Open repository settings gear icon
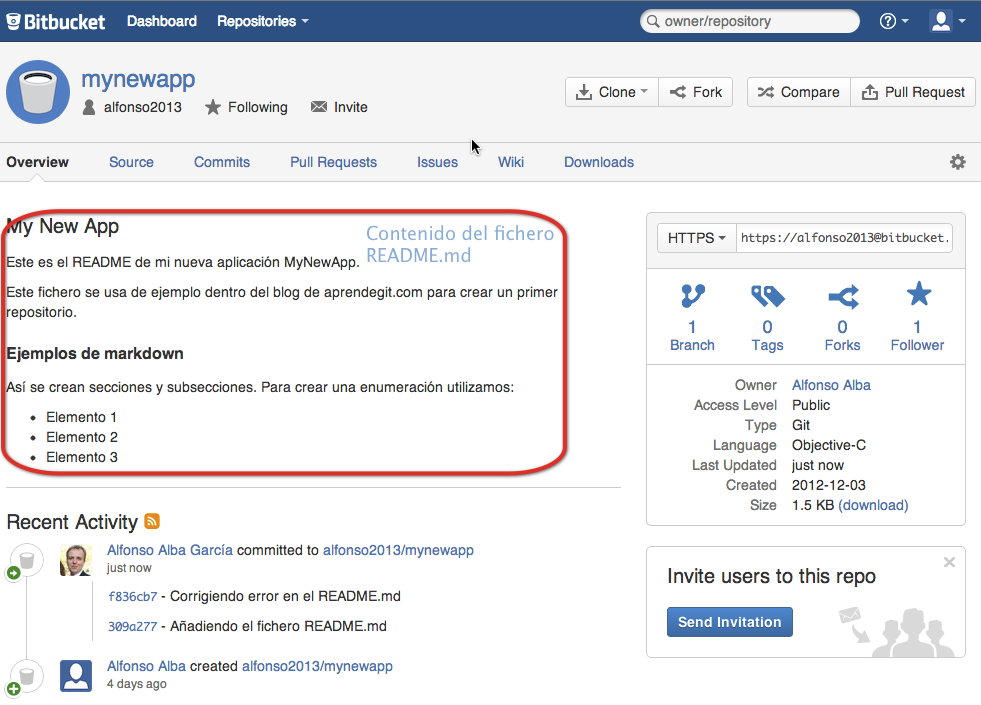The height and width of the screenshot is (705, 981). [957, 162]
